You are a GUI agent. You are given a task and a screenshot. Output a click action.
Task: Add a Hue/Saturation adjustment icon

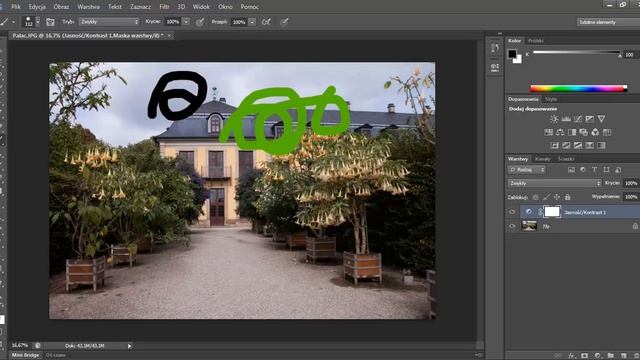(x=549, y=132)
